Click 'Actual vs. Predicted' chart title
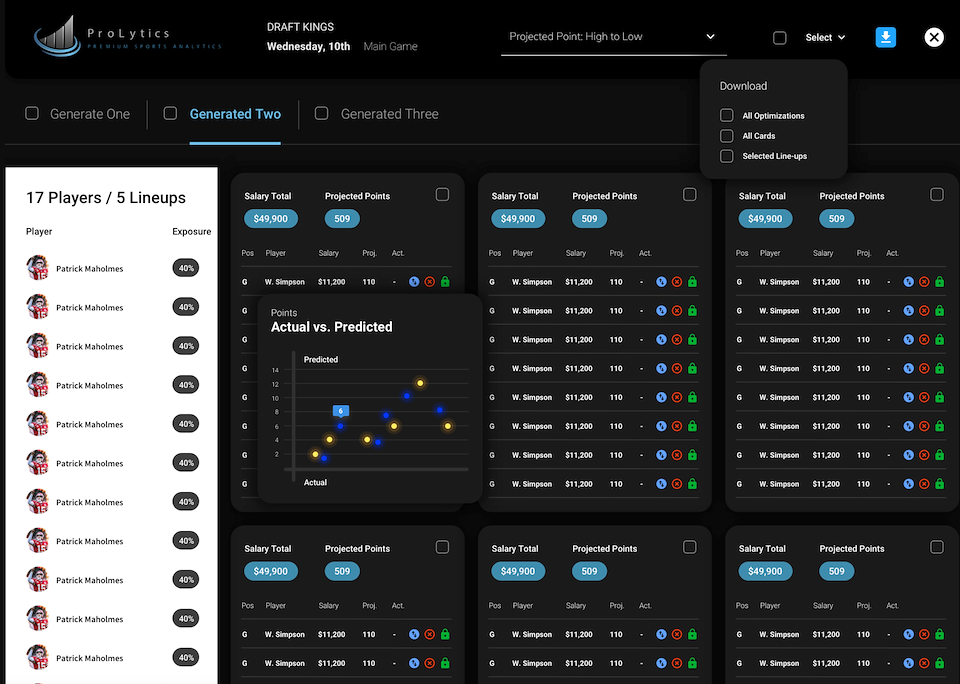Screen dimensions: 960x684 click(x=331, y=327)
